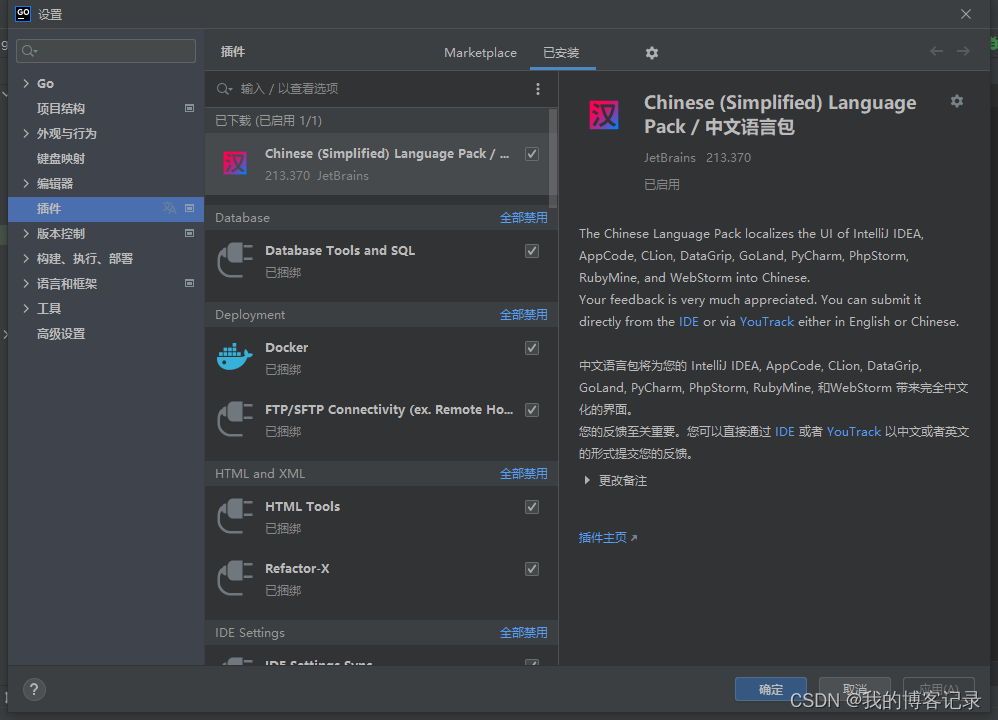Click the translate icon in the 插件 row
The image size is (998, 720).
coord(169,208)
